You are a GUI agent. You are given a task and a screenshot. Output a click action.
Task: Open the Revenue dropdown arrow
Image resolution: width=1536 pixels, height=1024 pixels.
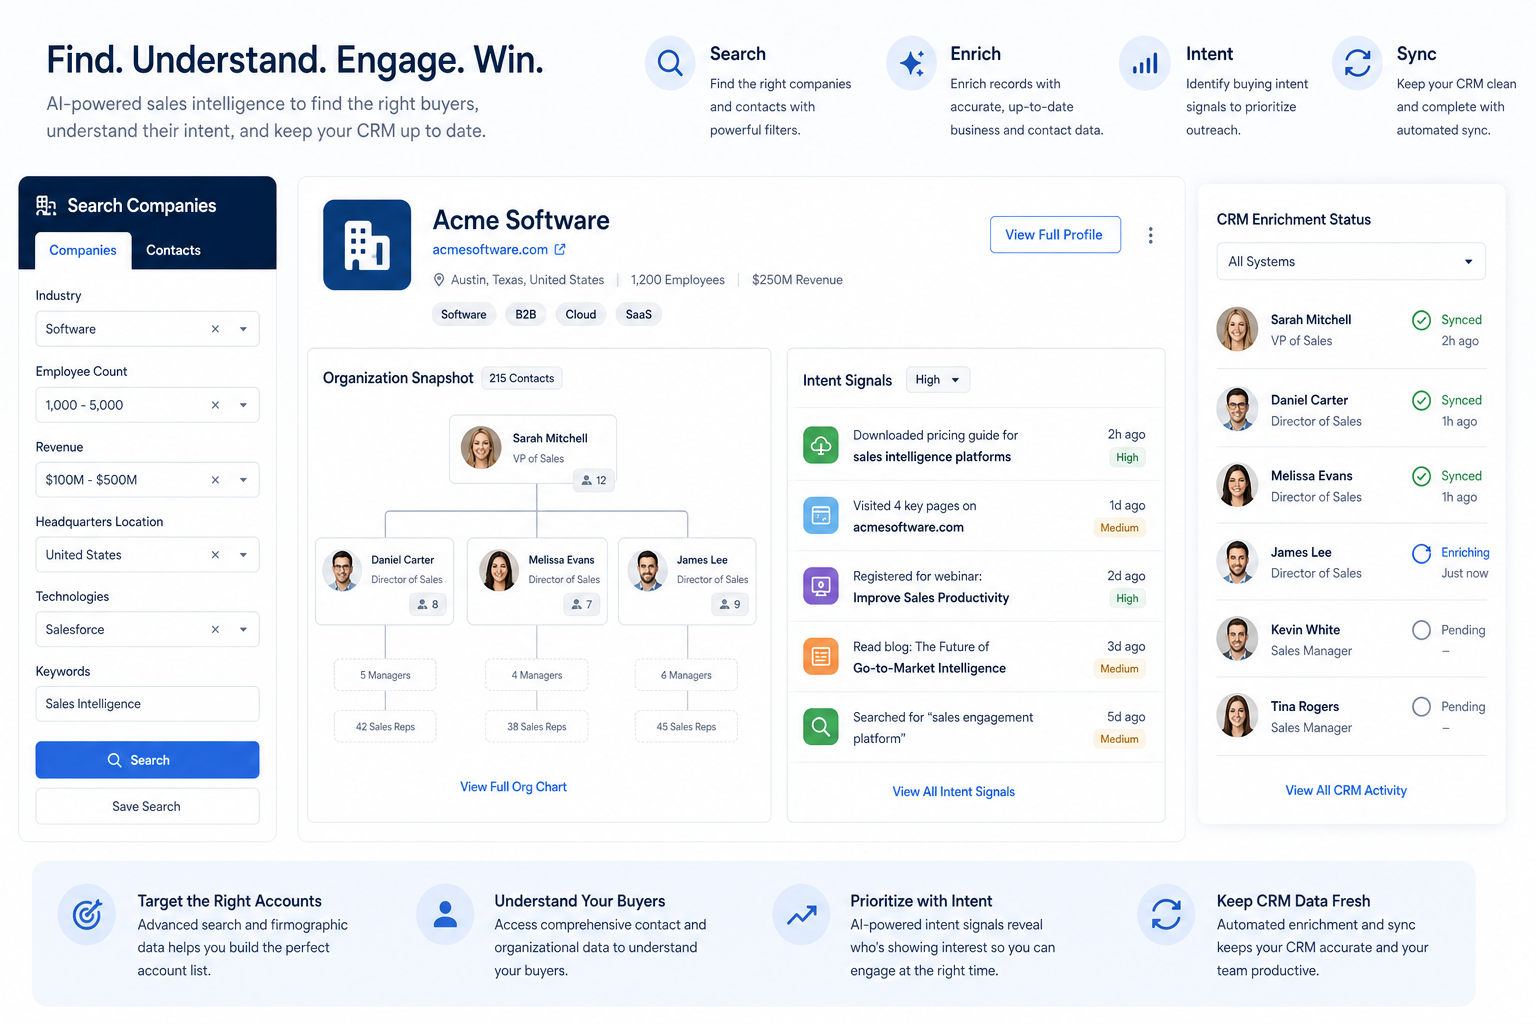point(243,480)
